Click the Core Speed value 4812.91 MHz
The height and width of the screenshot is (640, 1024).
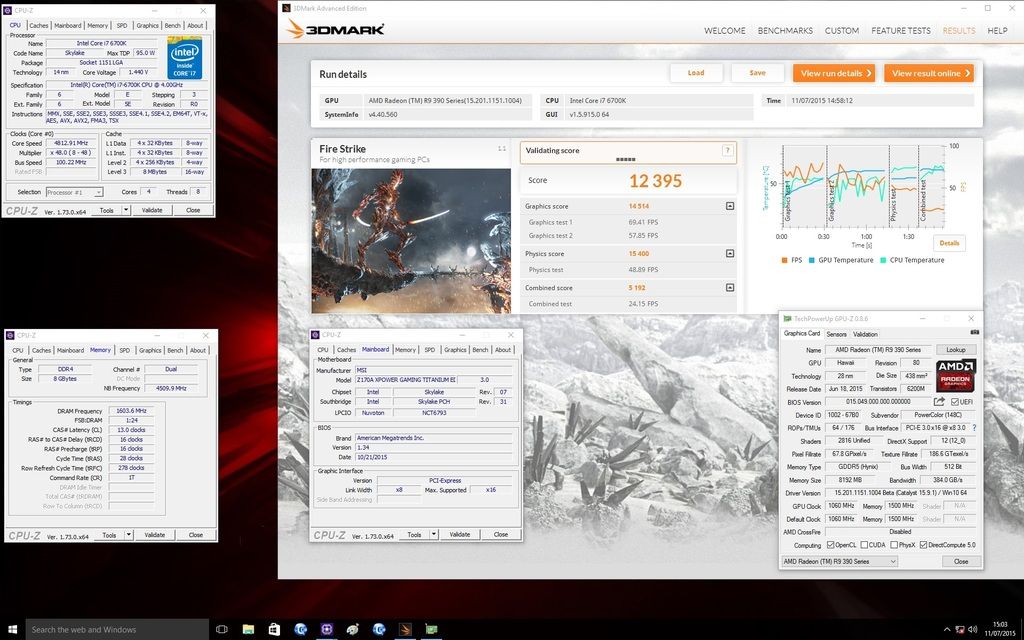(x=72, y=143)
